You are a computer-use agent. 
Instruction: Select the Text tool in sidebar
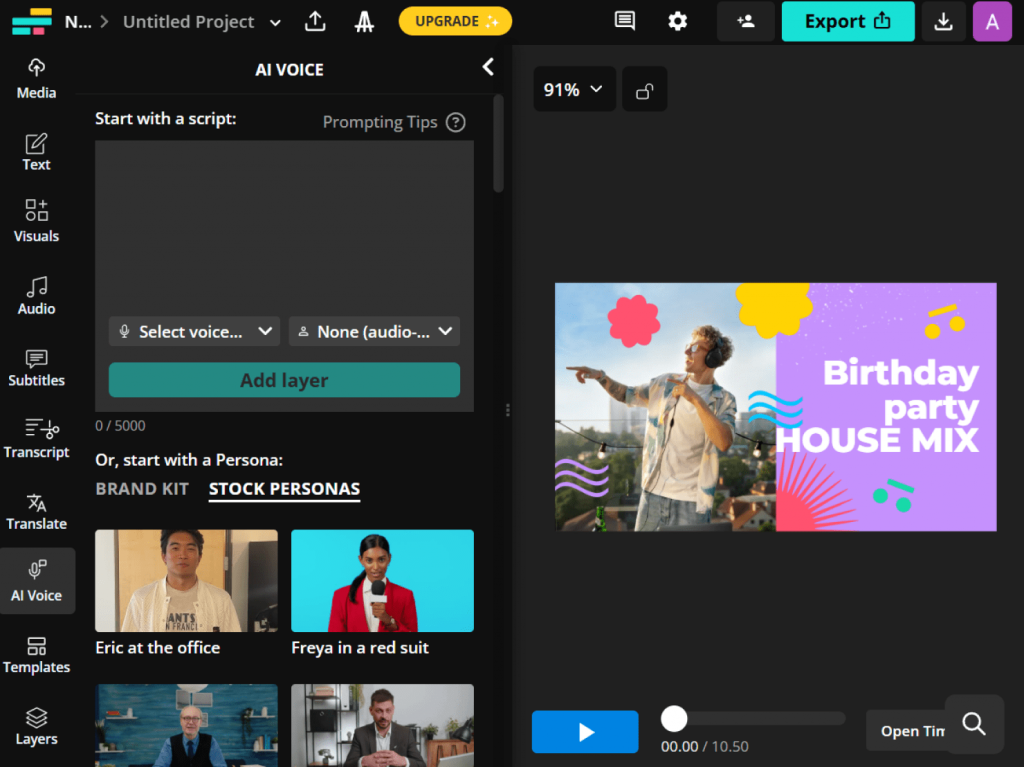pos(36,151)
